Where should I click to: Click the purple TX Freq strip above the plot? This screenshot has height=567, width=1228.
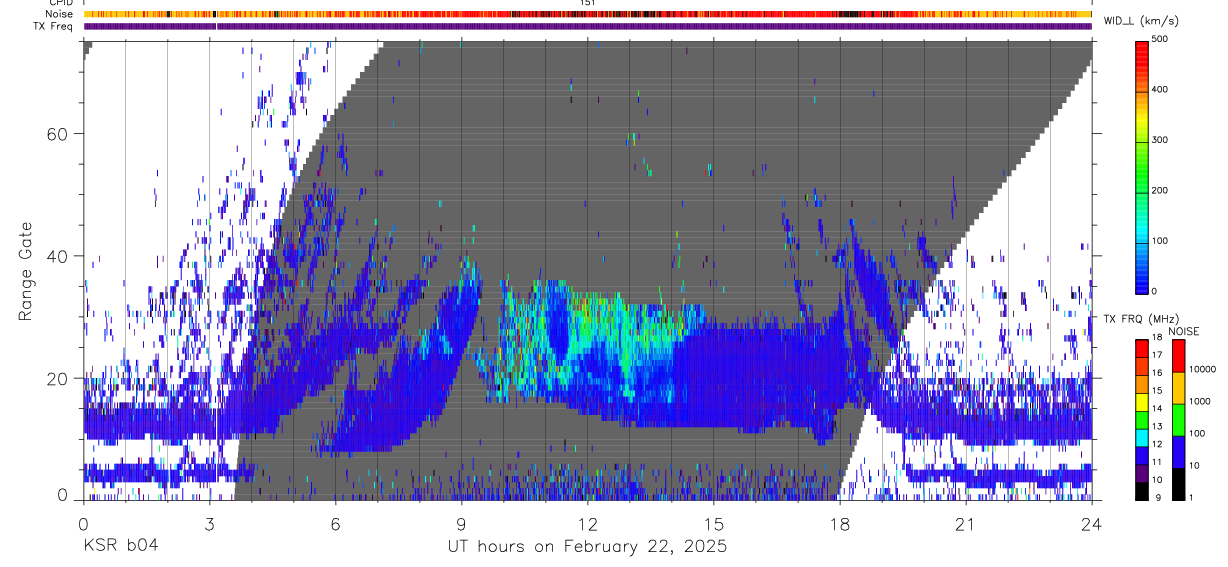tap(587, 26)
